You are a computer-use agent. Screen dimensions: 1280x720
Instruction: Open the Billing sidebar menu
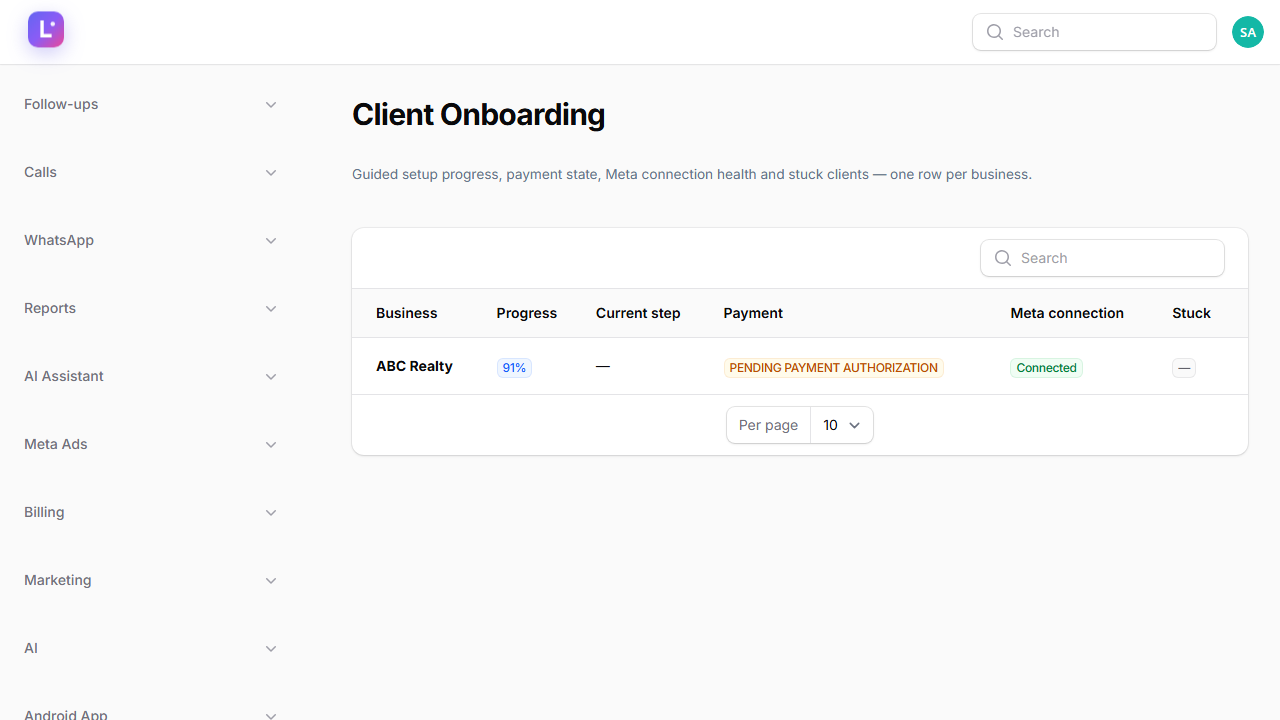(150, 512)
